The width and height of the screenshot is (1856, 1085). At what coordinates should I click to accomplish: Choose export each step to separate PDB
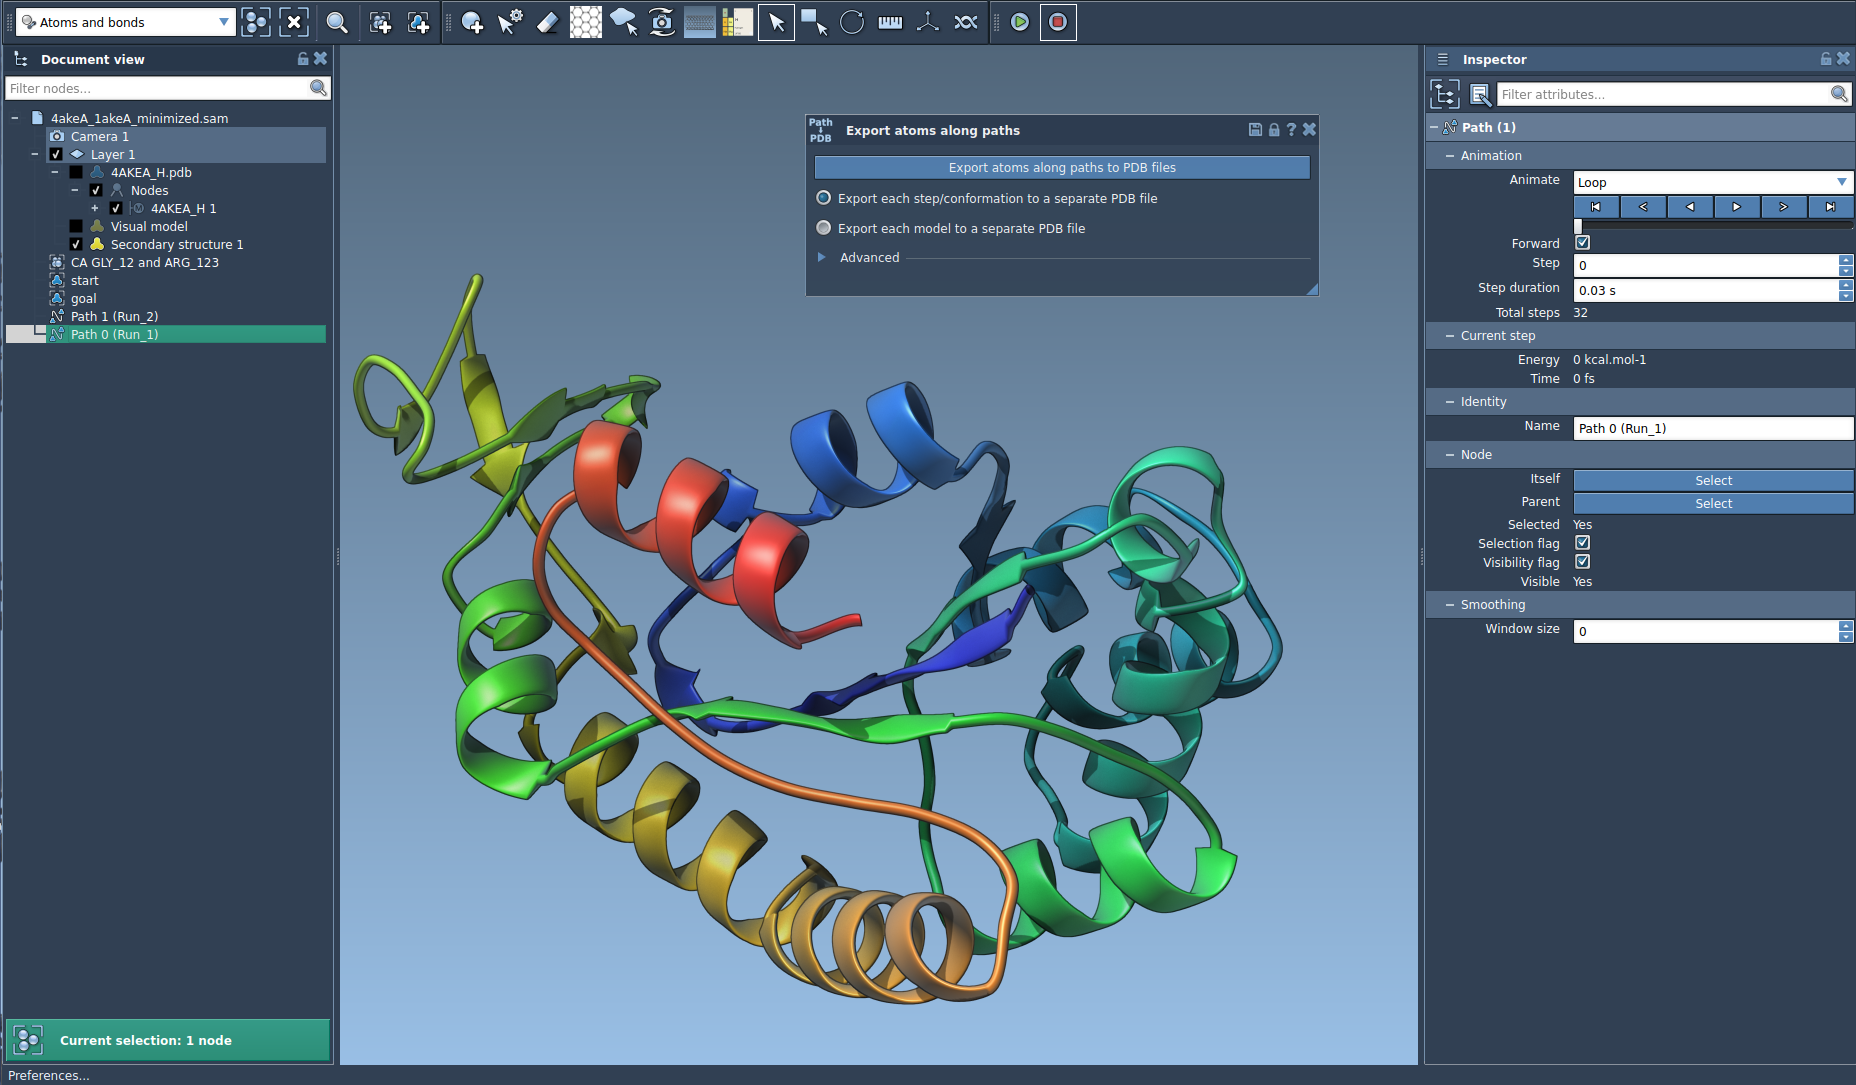pyautogui.click(x=824, y=198)
